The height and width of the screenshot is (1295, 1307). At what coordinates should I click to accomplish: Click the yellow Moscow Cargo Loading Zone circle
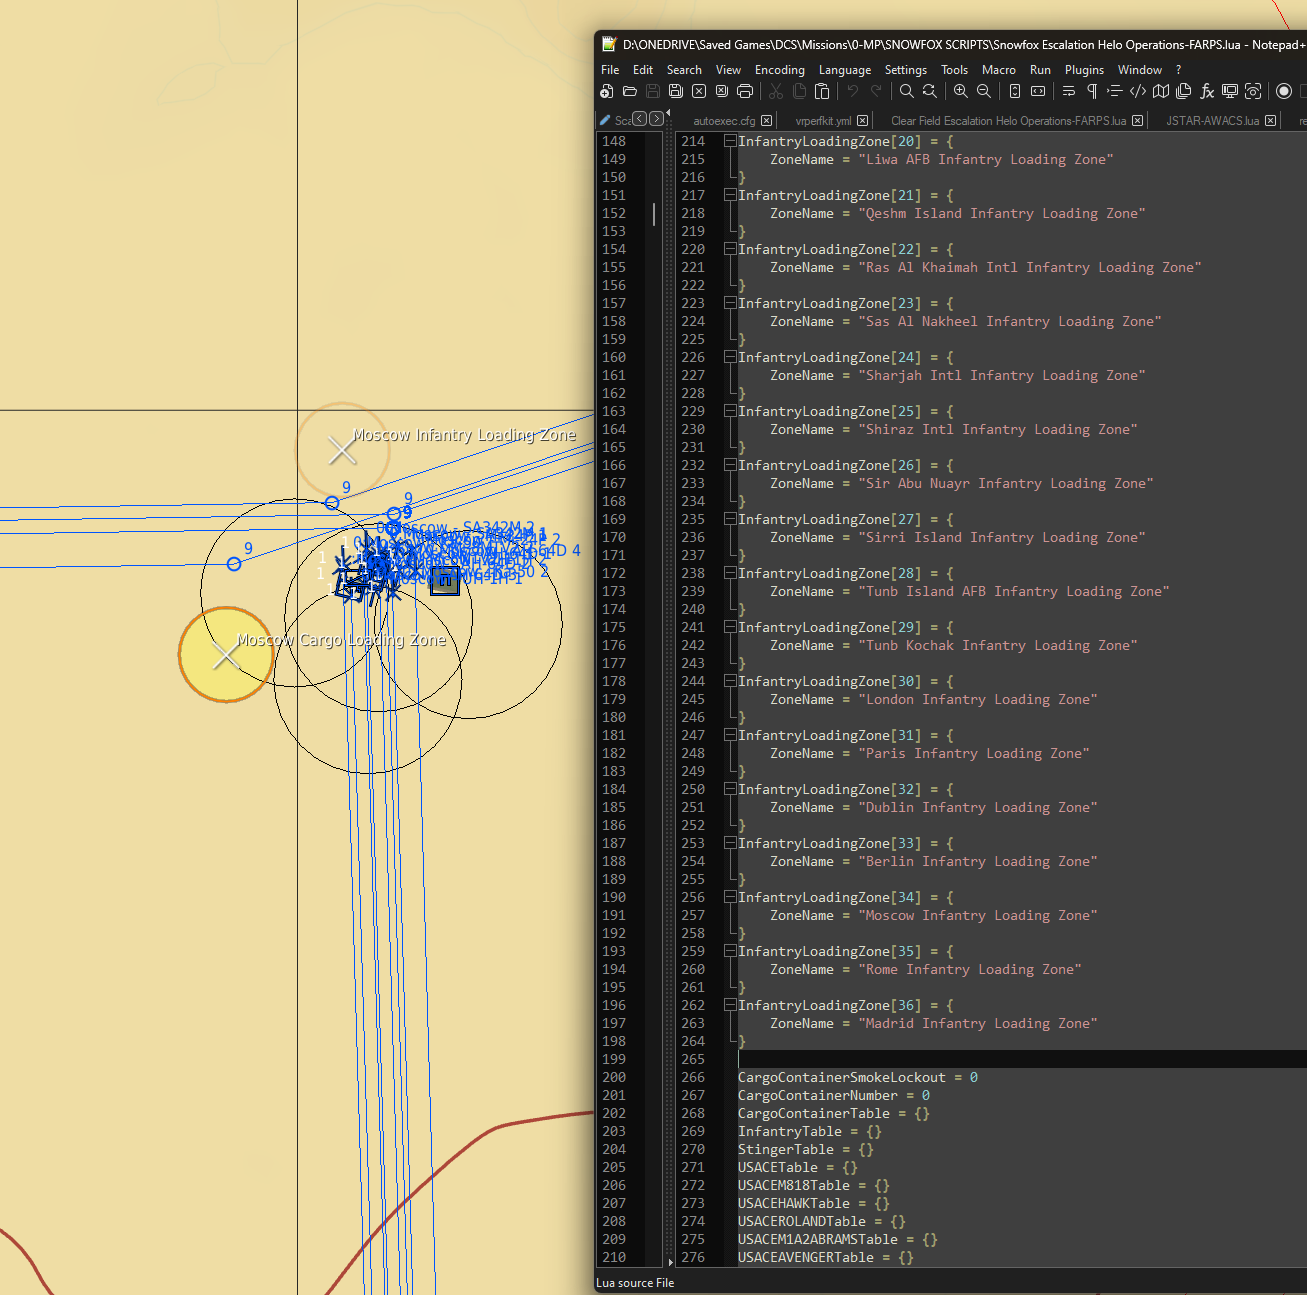tap(226, 655)
